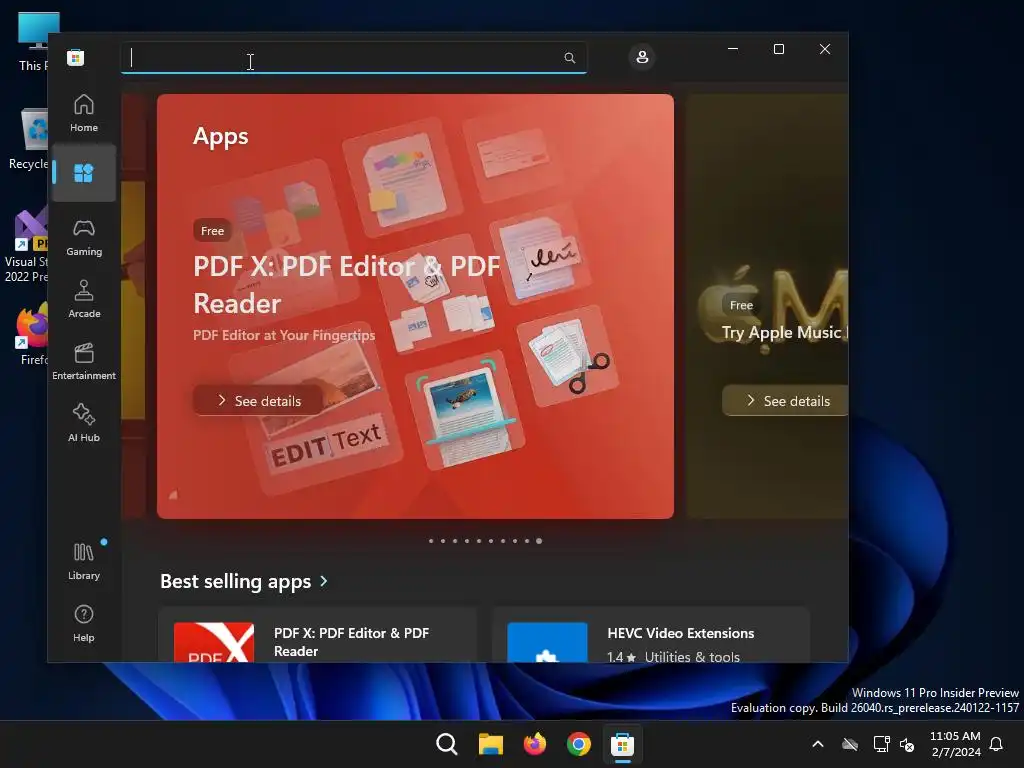The width and height of the screenshot is (1024, 768).
Task: Click the PDF X featured banner
Action: pos(415,306)
